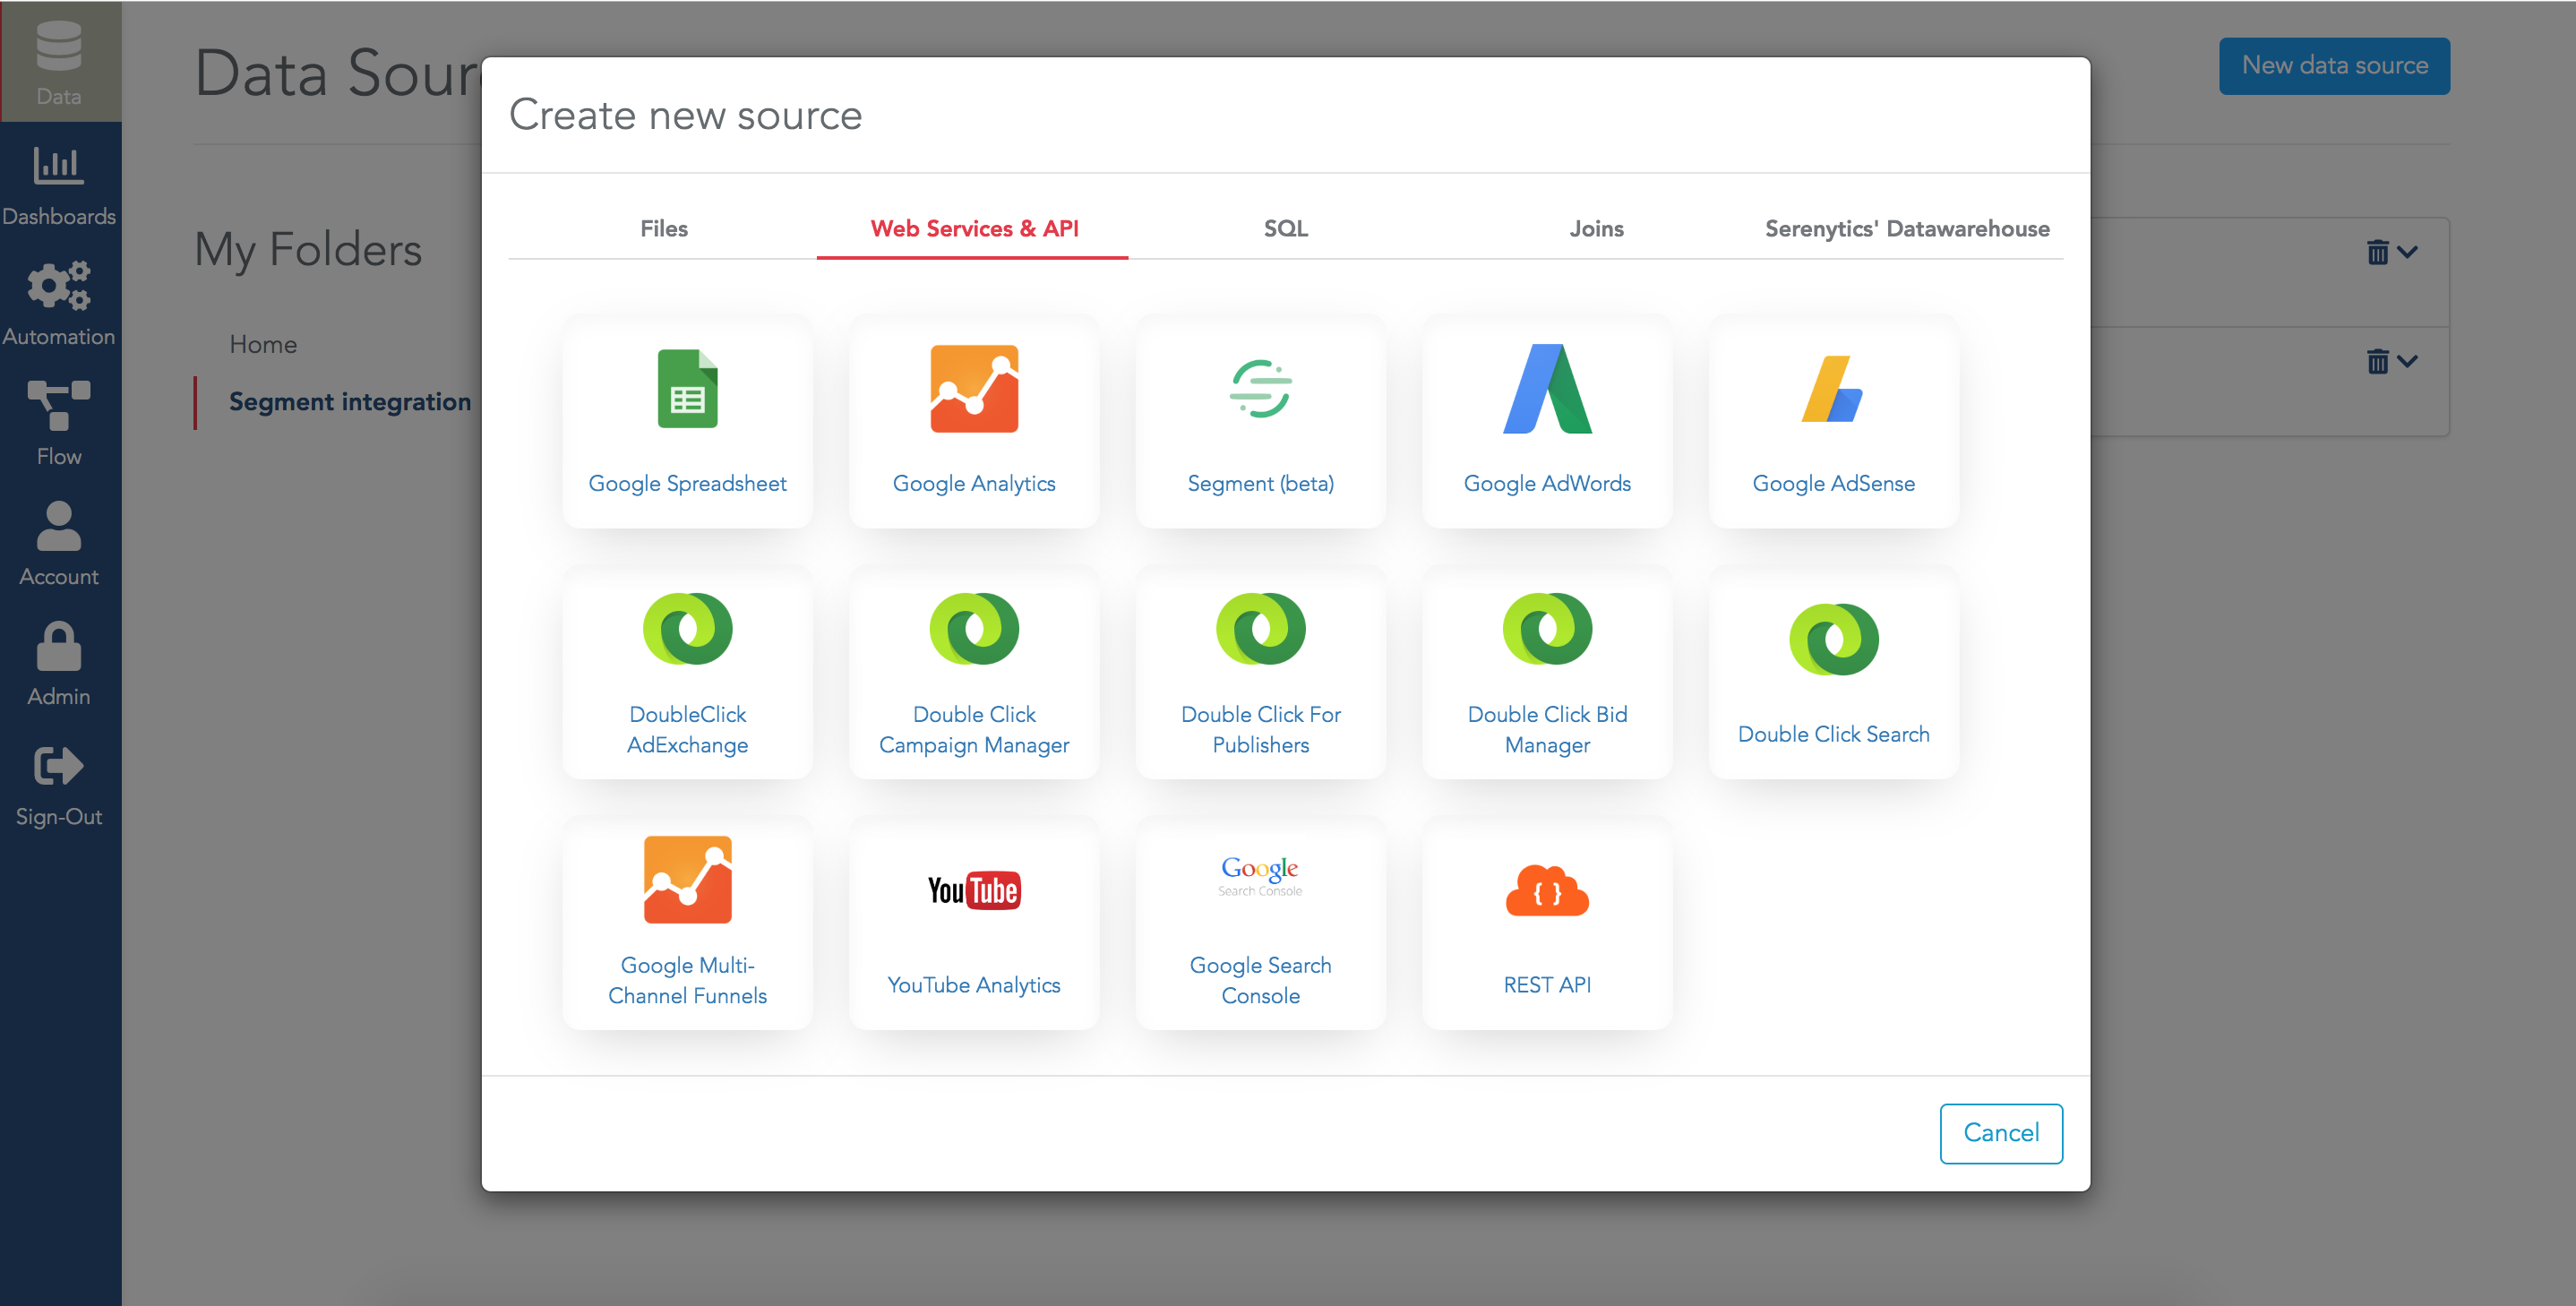The width and height of the screenshot is (2576, 1306).
Task: Expand the lower chevron next to trash
Action: pos(2408,361)
